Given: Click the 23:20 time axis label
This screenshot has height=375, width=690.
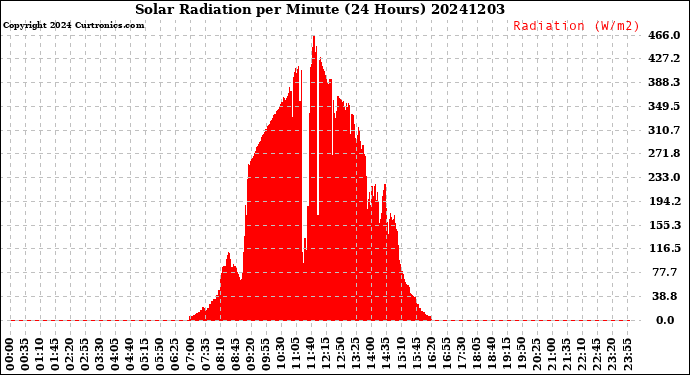Looking at the screenshot, I should tap(612, 354).
